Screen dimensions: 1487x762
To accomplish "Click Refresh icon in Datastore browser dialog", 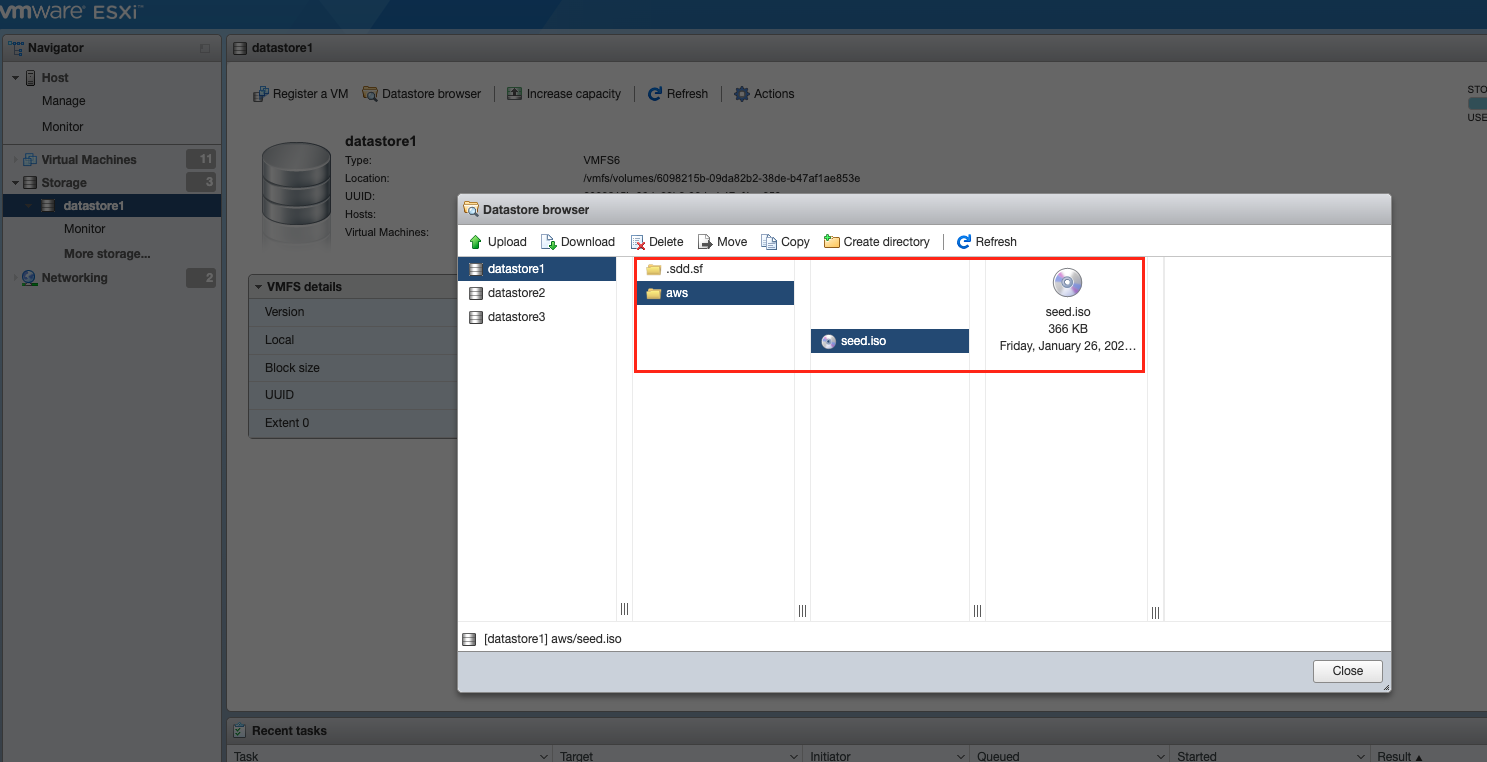I will (x=964, y=242).
